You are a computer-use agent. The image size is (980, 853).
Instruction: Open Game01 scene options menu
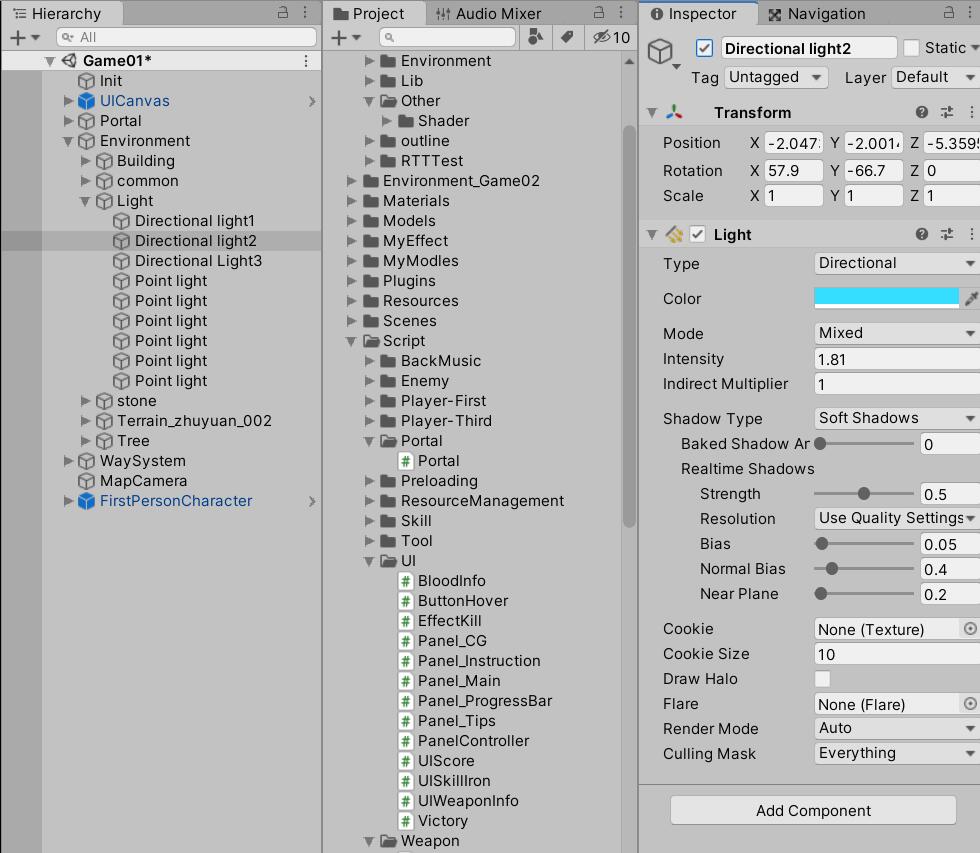coord(306,61)
